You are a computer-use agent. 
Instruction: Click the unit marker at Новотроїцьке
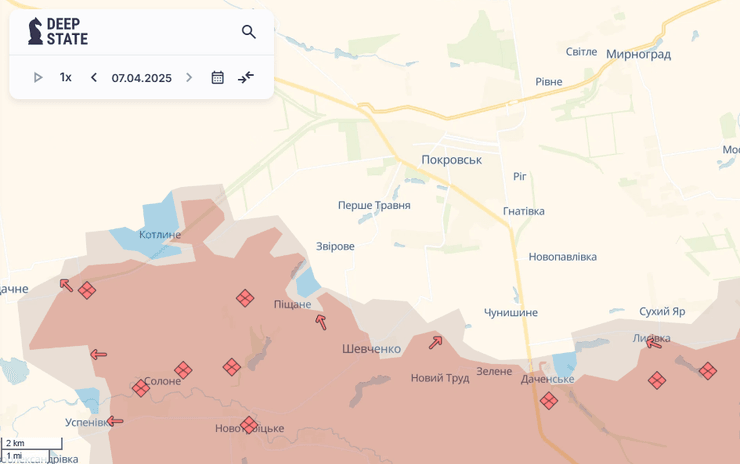coord(249,424)
